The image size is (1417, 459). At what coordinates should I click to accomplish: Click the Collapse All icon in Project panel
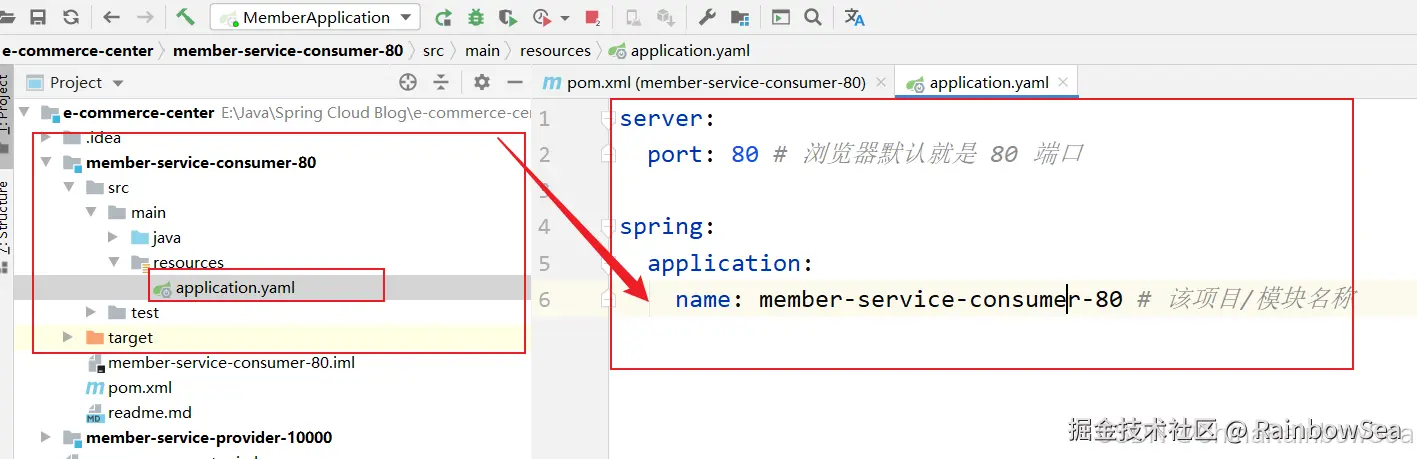[x=441, y=82]
